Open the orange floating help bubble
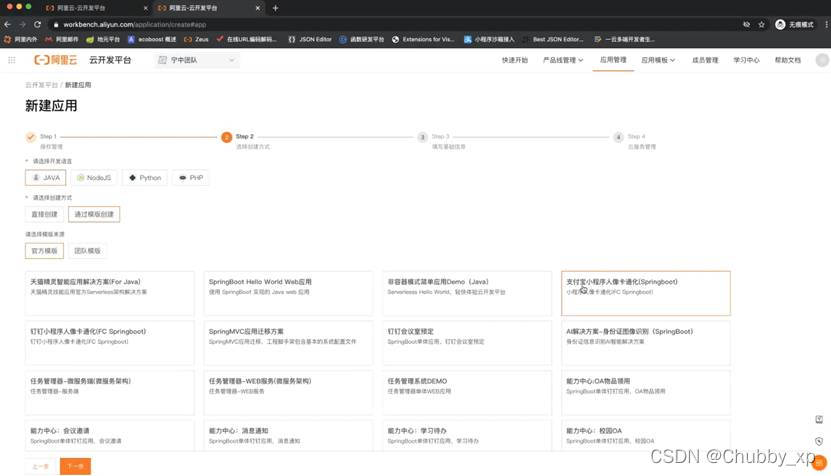This screenshot has height=476, width=831. coord(819,463)
